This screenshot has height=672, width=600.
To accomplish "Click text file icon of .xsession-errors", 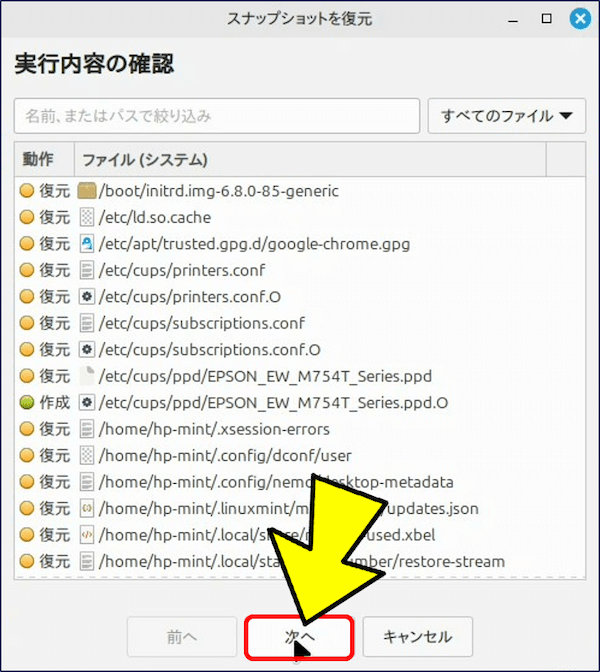I will (x=87, y=429).
